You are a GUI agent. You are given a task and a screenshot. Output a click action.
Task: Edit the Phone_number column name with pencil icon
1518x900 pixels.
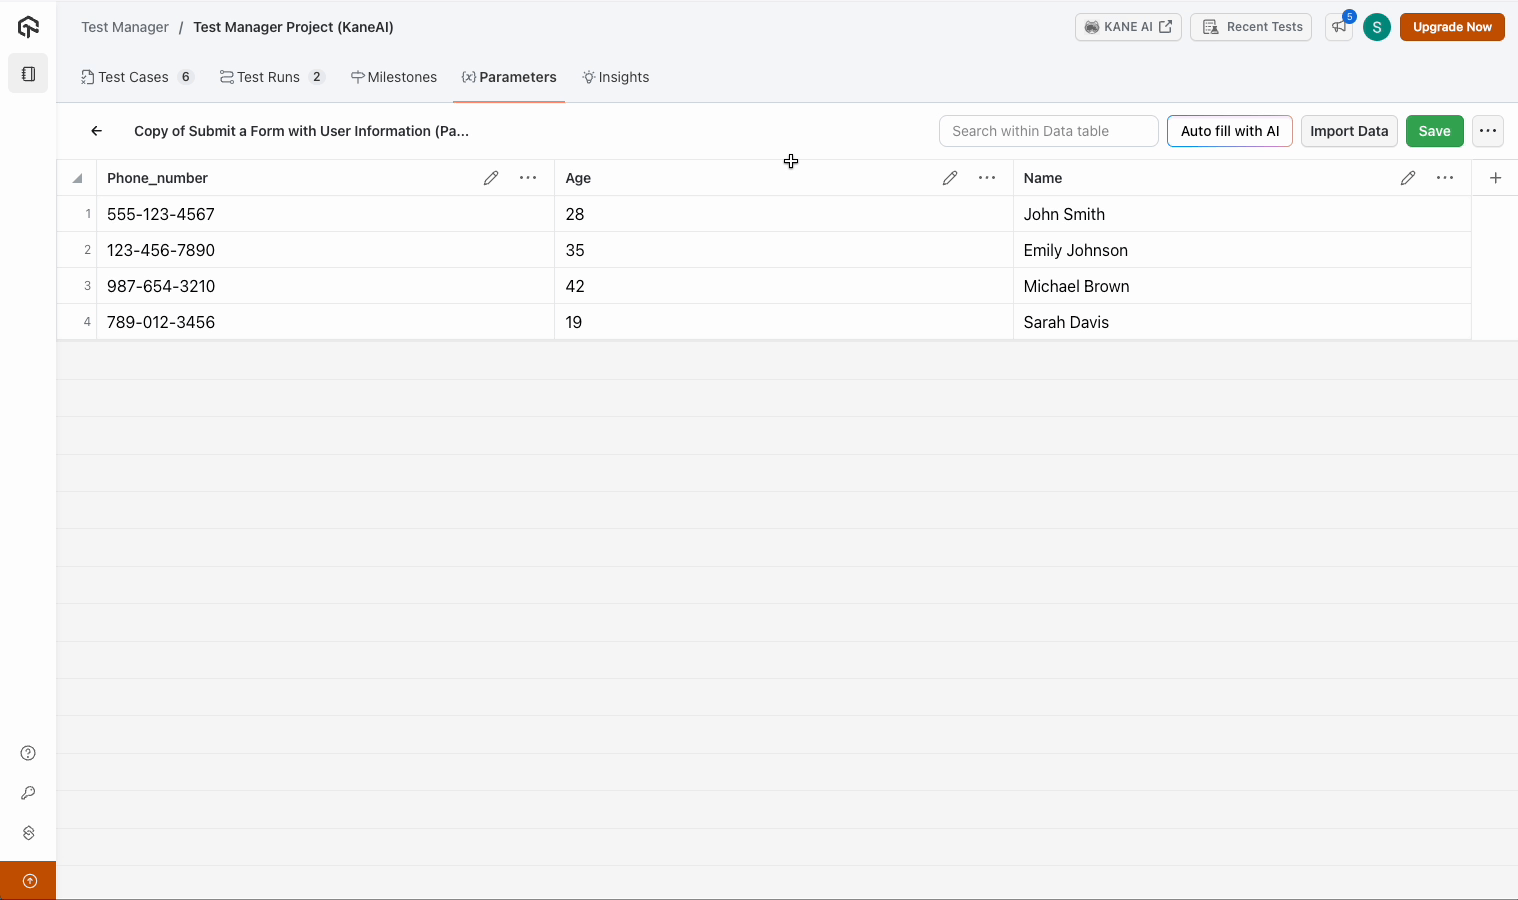tap(491, 178)
